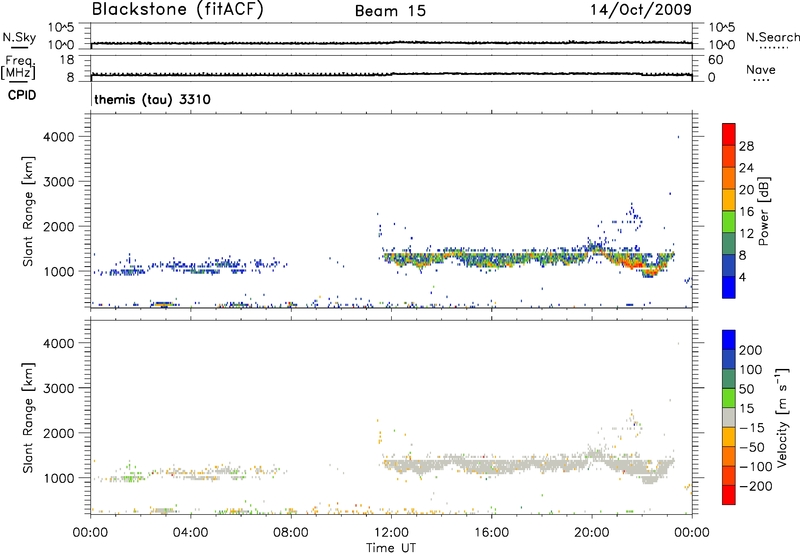
Task: Click the 28 label on the power colorbar
Action: point(746,146)
